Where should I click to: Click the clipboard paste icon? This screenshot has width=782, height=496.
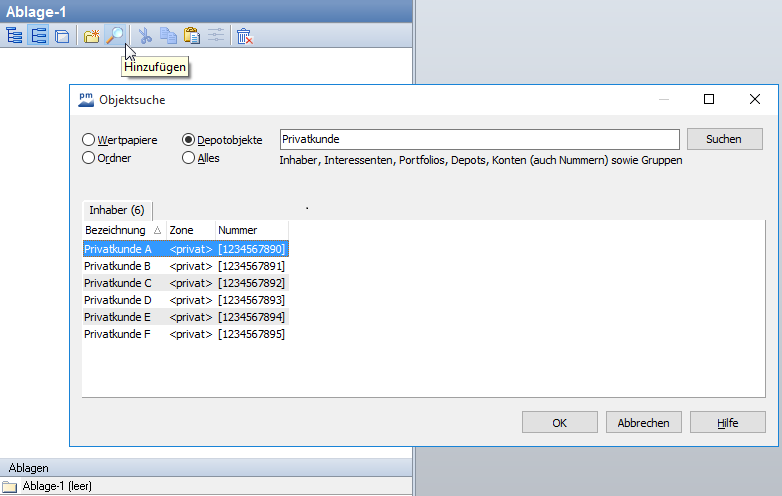click(x=192, y=36)
